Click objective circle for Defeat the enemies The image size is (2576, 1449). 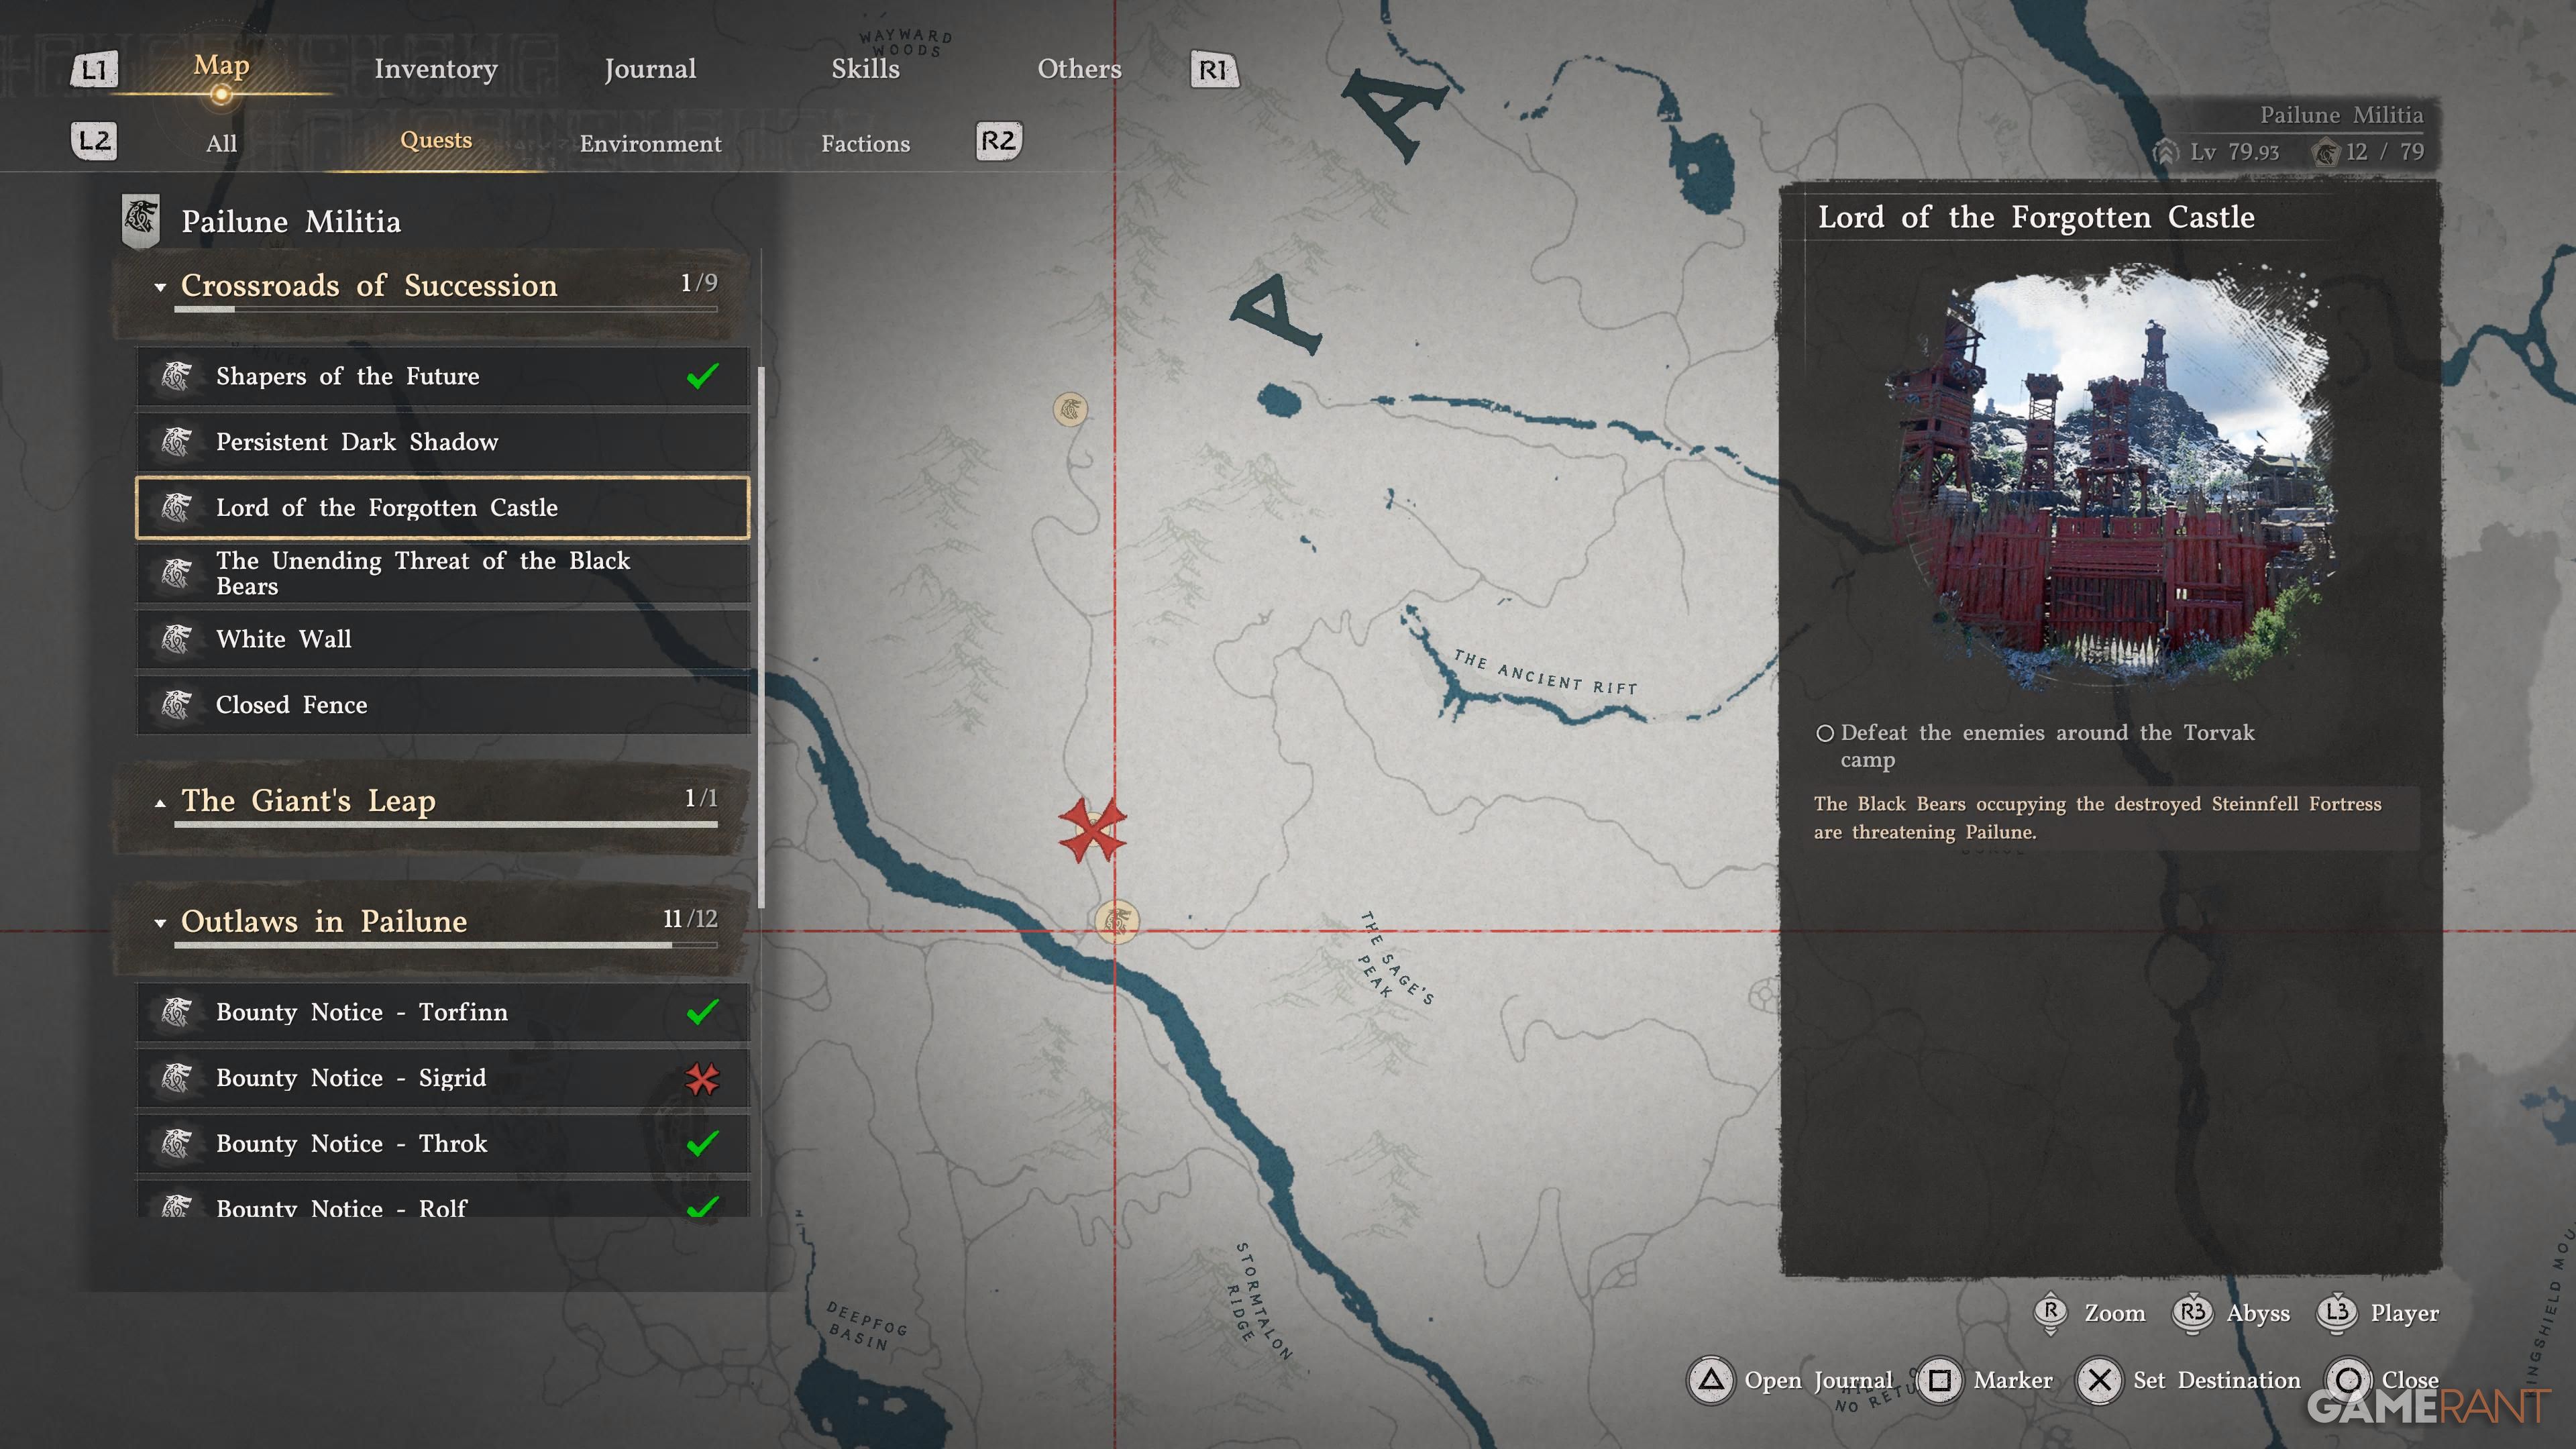click(1824, 733)
